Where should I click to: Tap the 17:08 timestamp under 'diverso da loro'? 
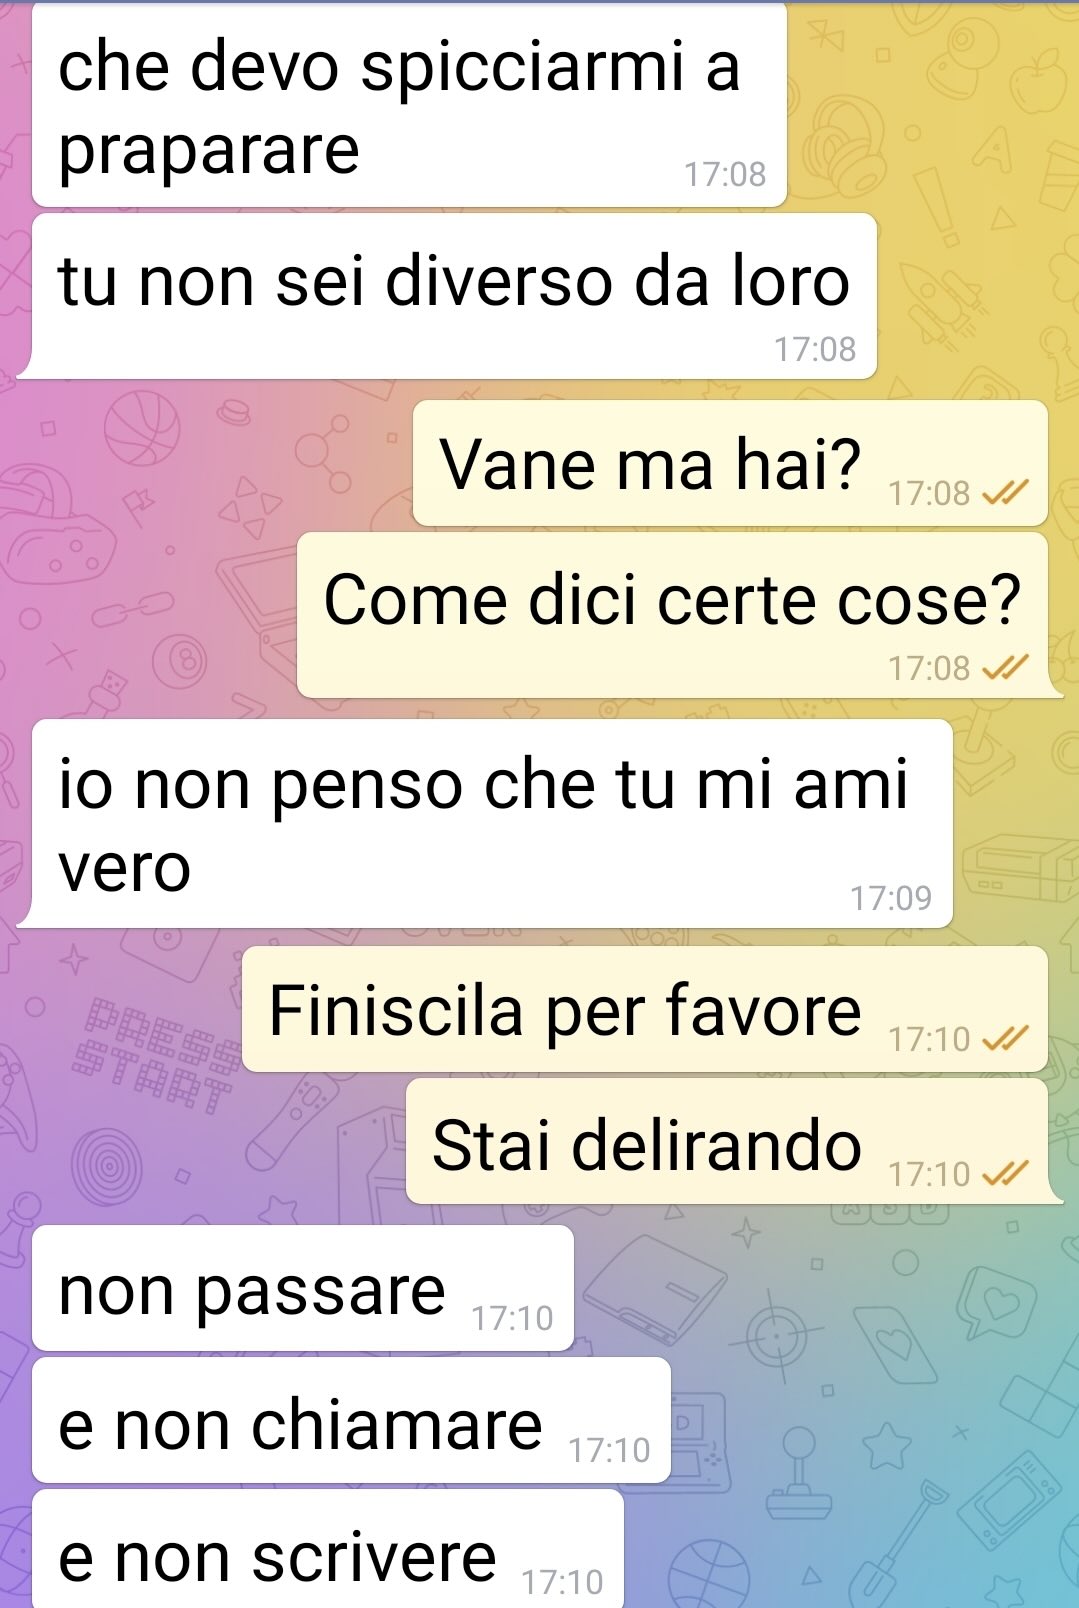815,349
